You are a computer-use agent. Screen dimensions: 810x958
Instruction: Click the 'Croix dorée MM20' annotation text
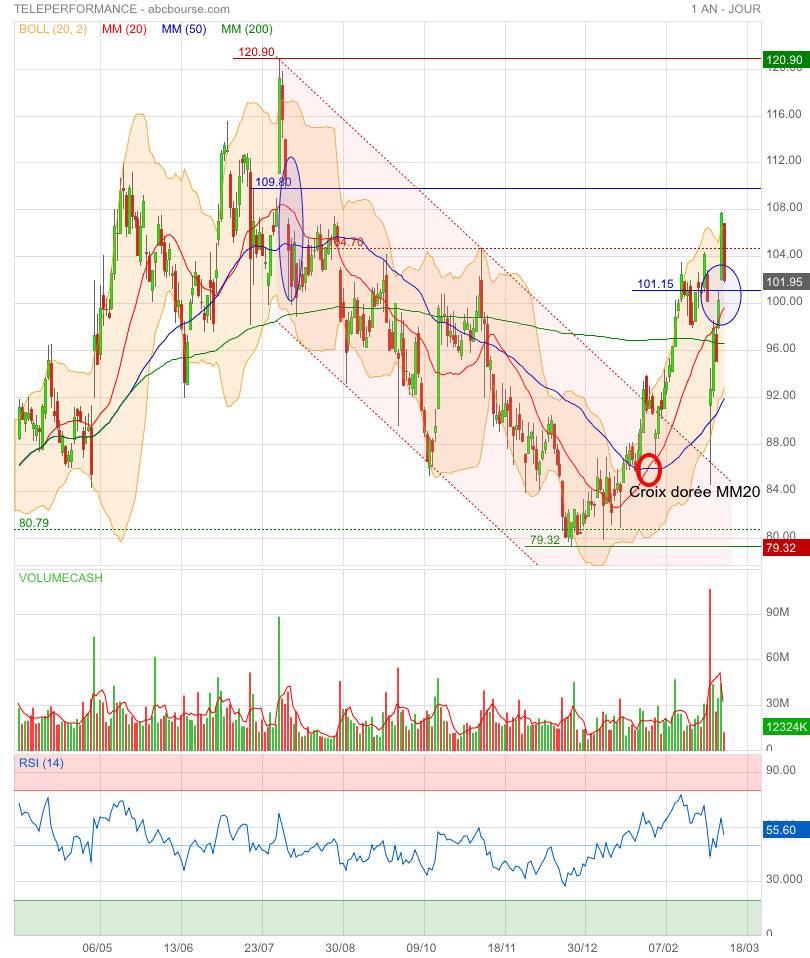click(x=695, y=492)
